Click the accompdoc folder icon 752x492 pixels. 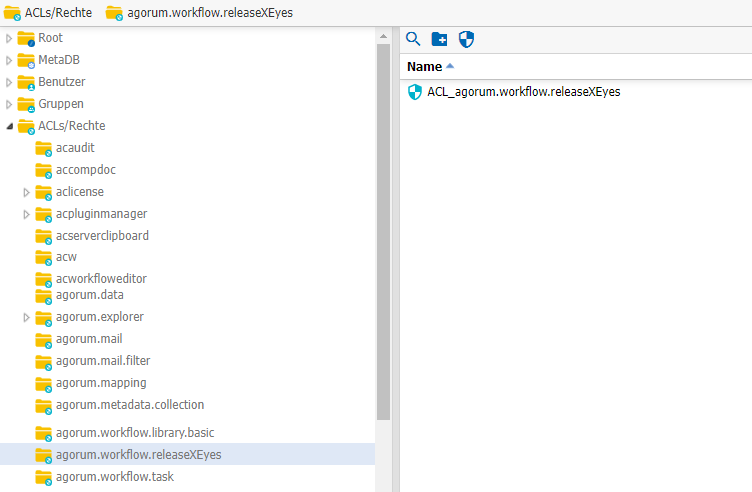tap(44, 171)
